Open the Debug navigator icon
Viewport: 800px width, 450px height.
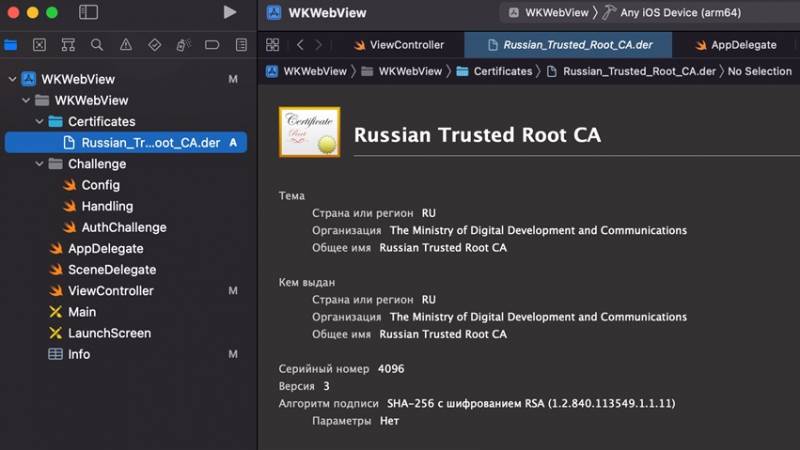point(183,45)
